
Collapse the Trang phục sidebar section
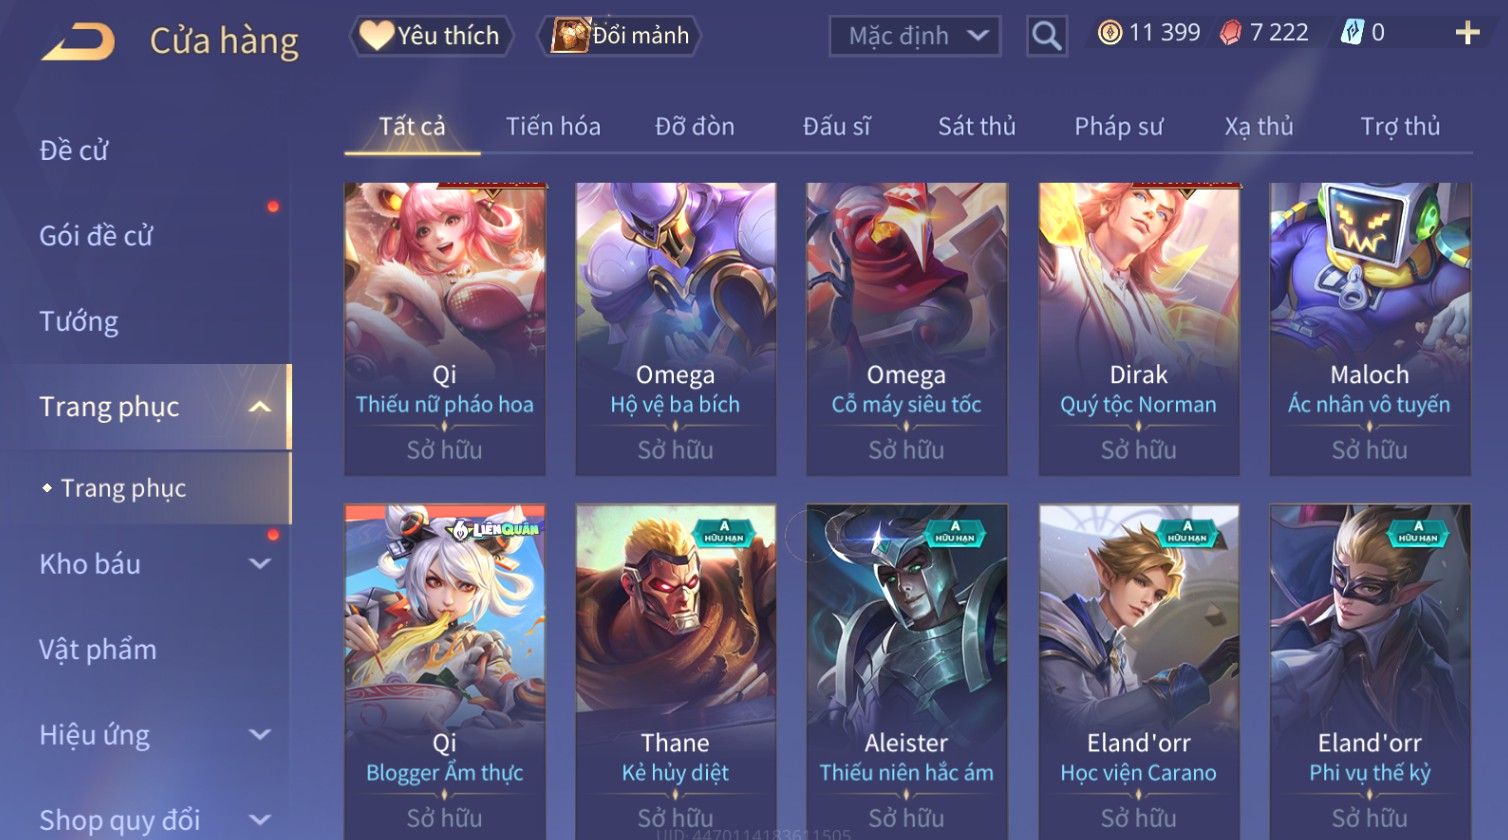tap(259, 407)
